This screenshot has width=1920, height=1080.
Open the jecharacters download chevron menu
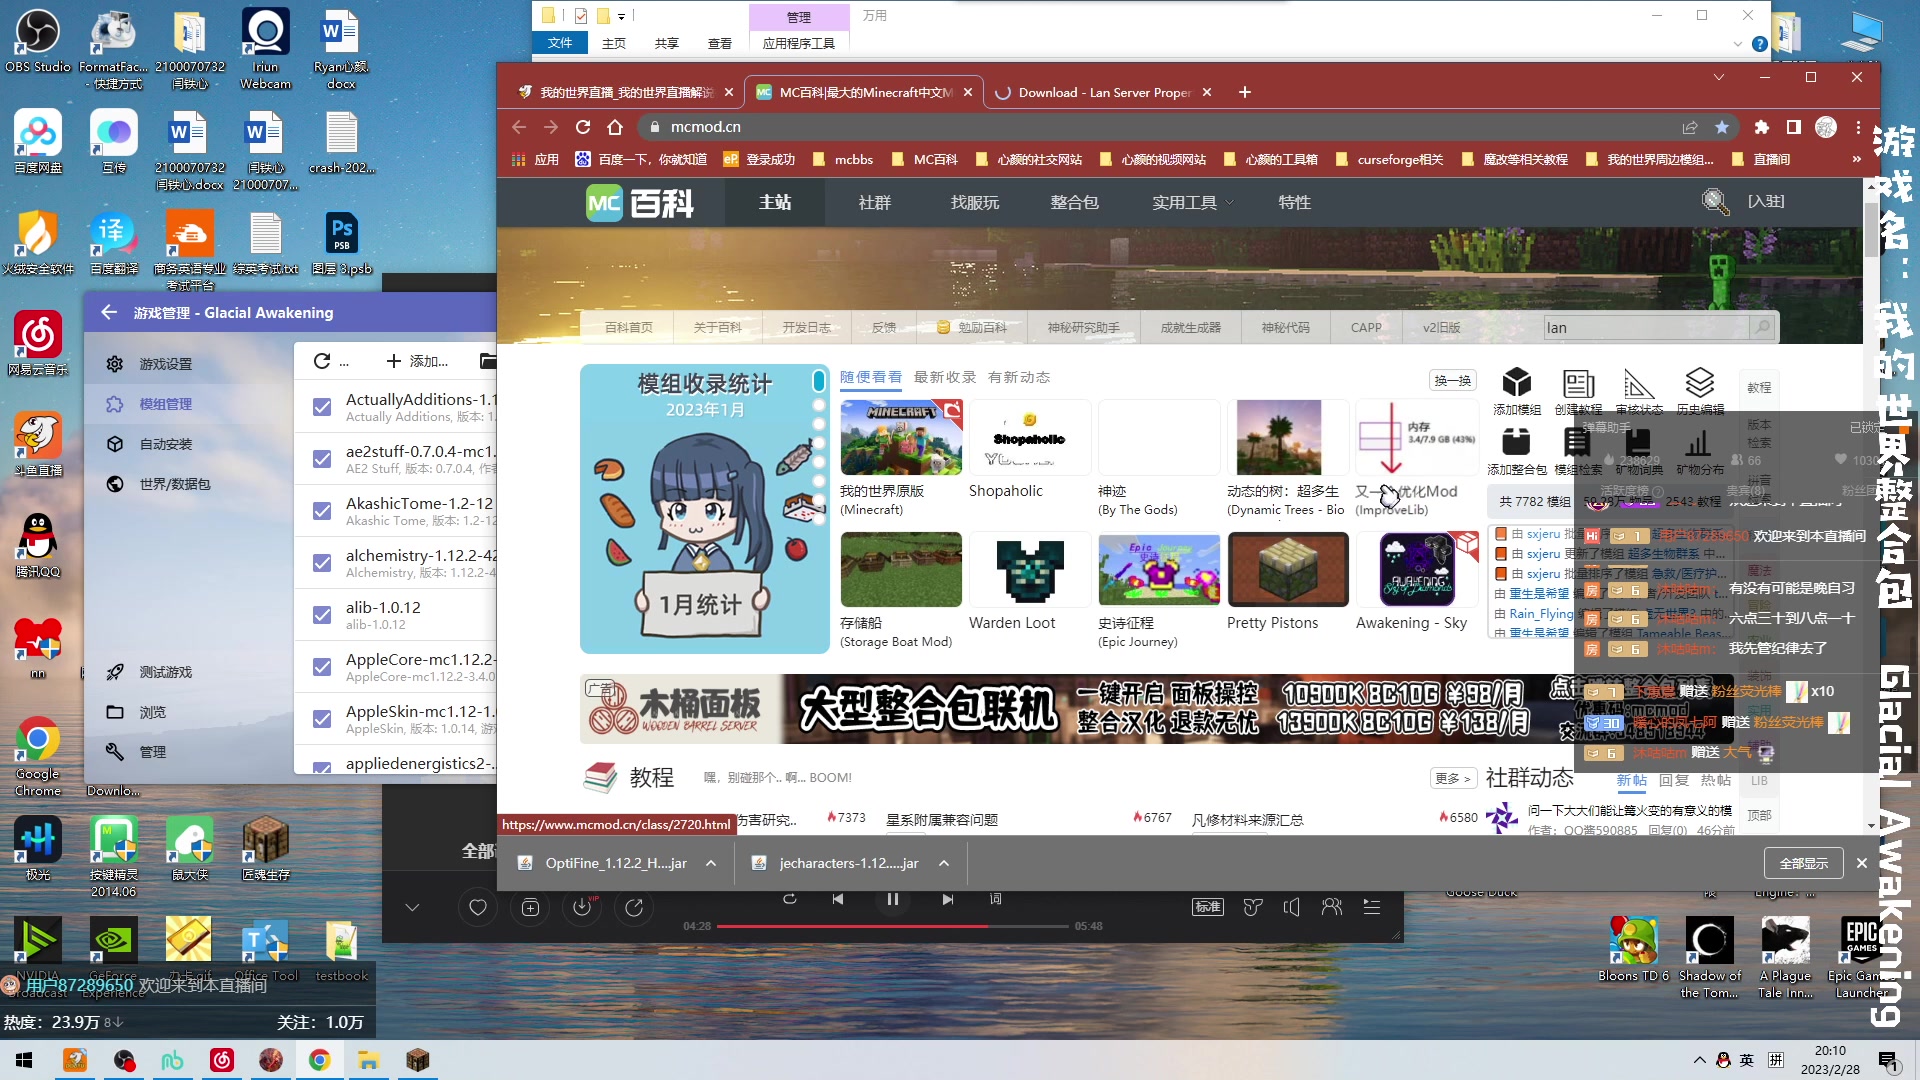pos(943,863)
